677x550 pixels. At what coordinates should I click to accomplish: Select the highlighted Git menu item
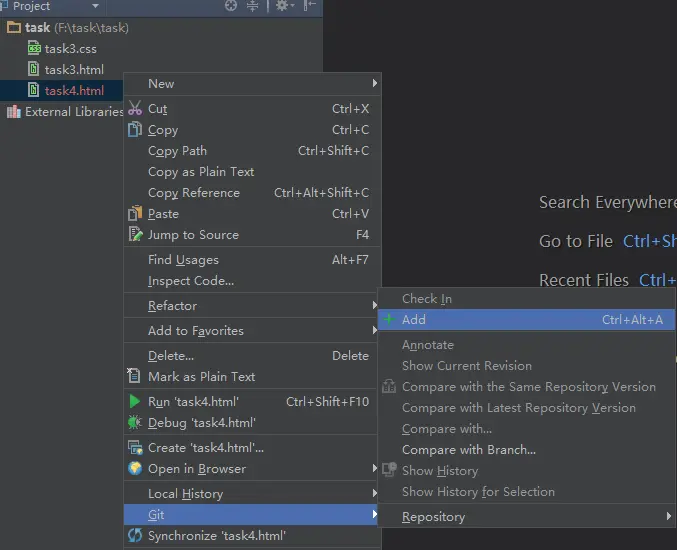tap(251, 515)
